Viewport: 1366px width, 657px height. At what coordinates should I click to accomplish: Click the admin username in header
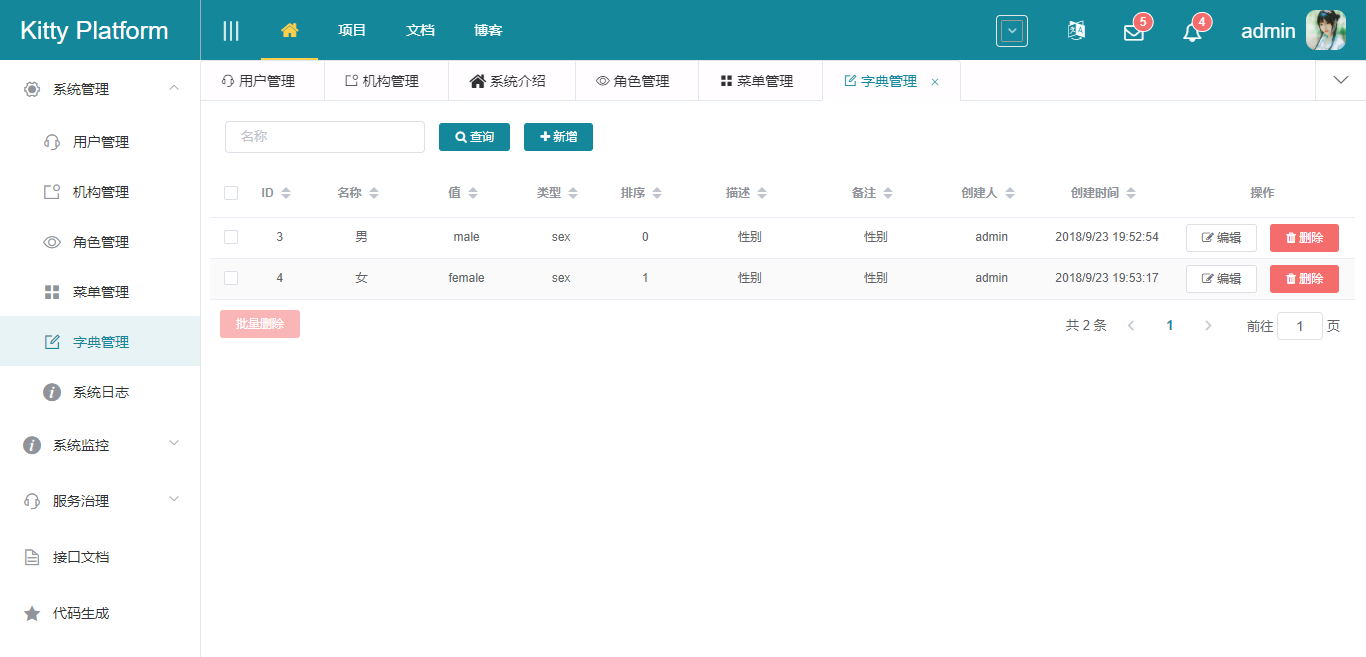[1268, 31]
